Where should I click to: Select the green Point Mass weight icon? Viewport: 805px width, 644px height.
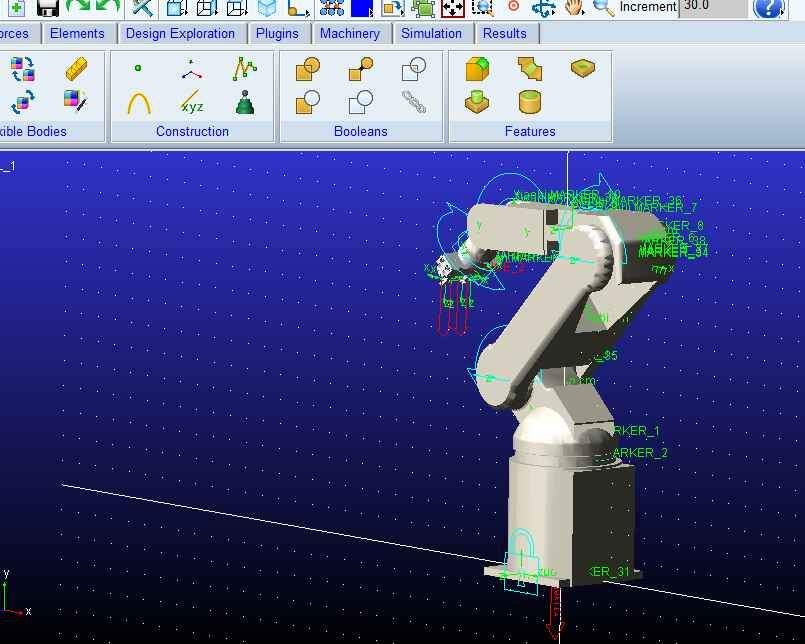(x=245, y=102)
